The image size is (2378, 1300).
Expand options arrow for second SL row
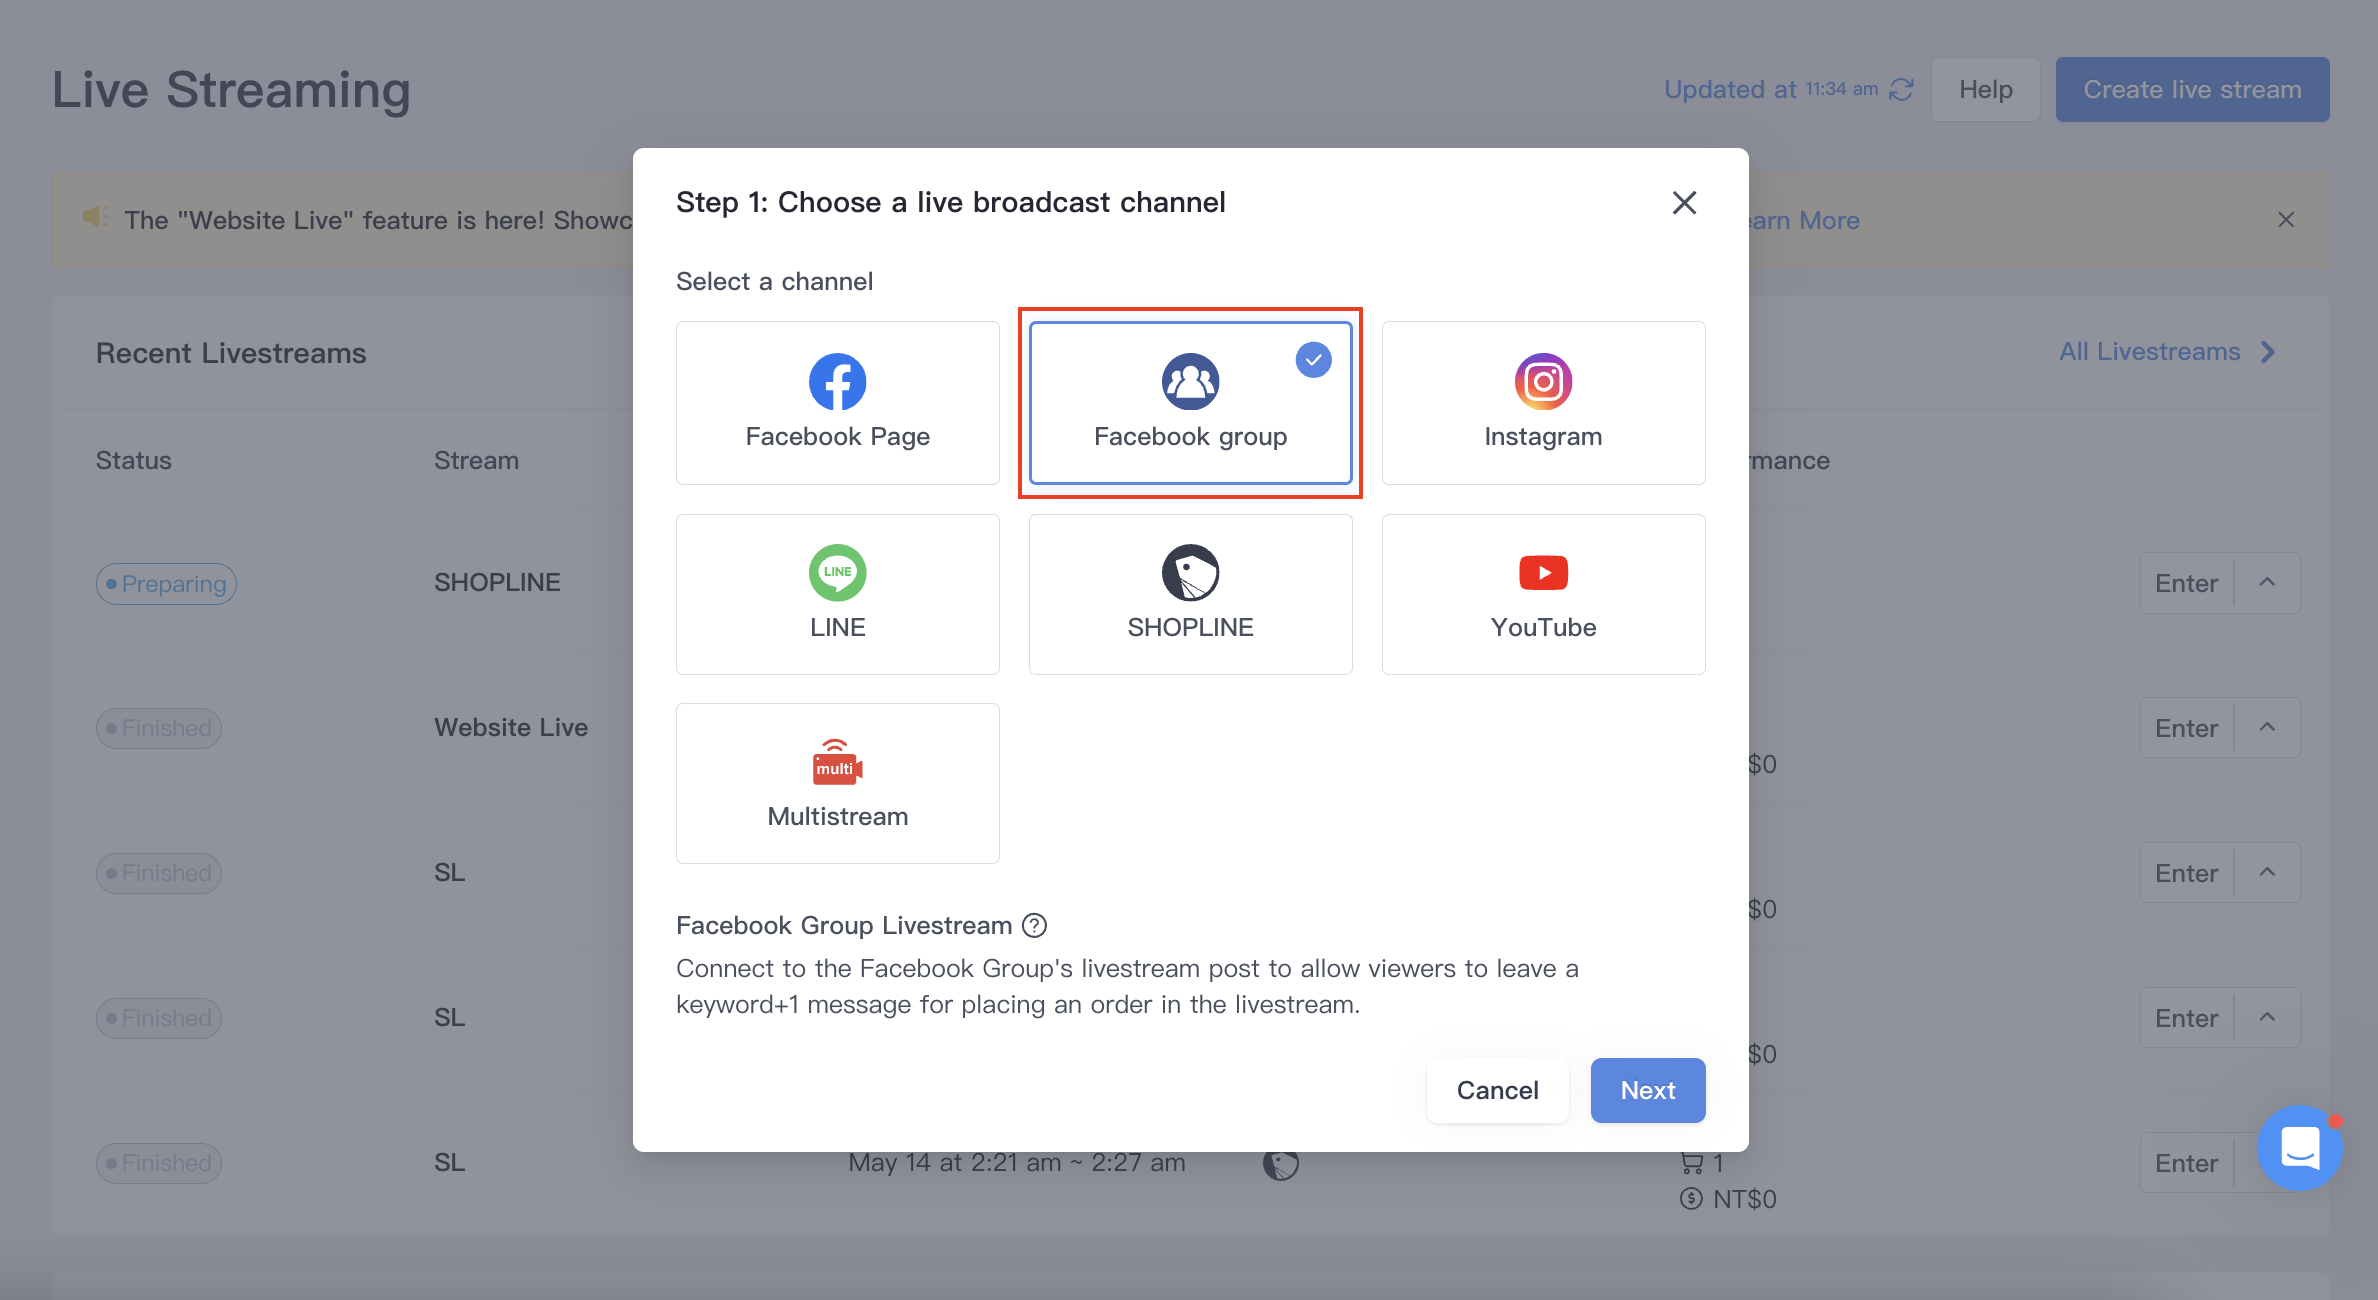click(x=2267, y=1018)
